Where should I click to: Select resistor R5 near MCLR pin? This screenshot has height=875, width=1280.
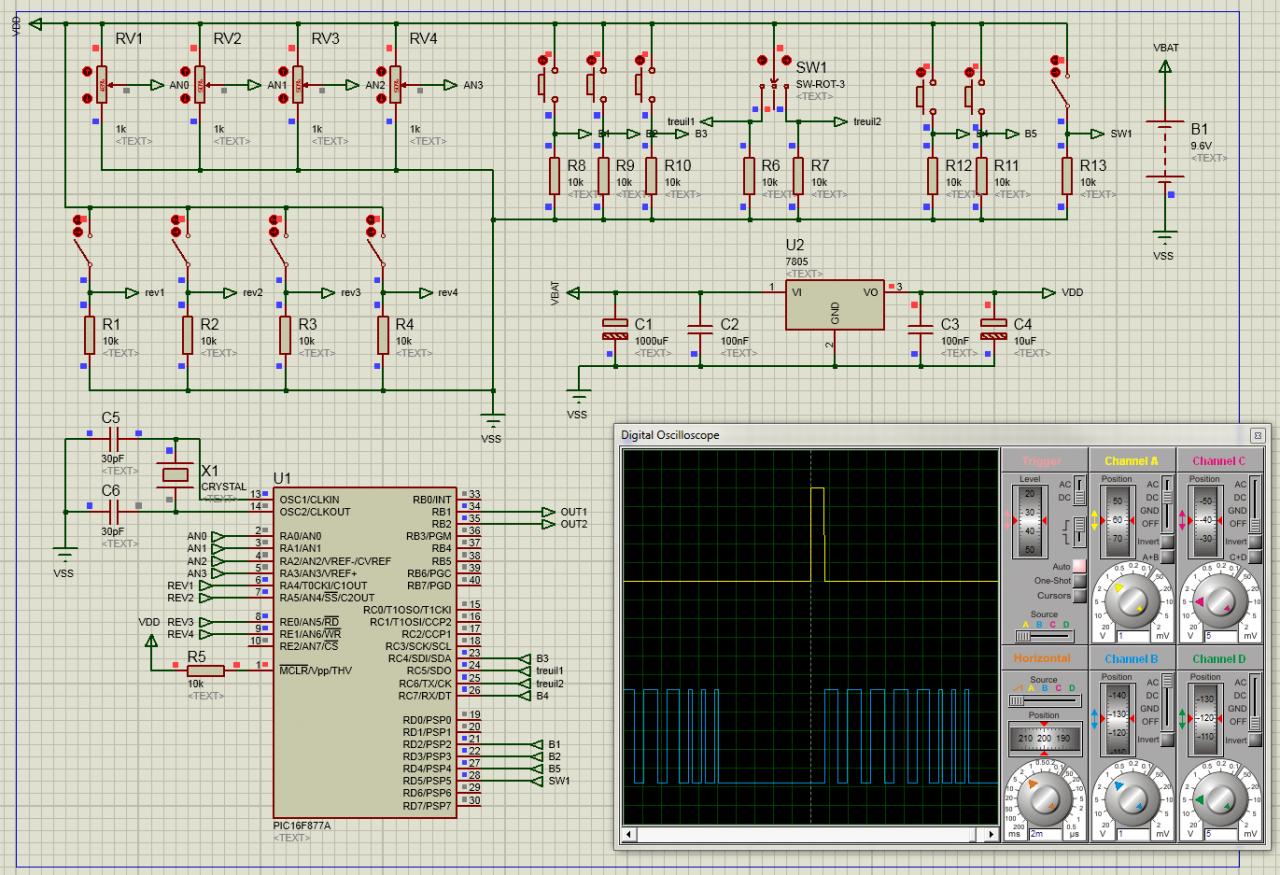pos(206,670)
